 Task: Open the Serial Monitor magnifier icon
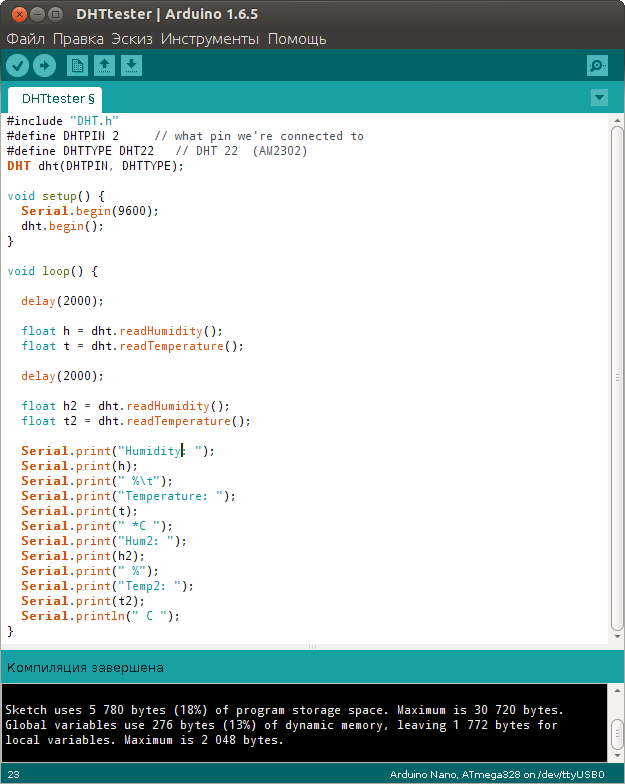[597, 66]
